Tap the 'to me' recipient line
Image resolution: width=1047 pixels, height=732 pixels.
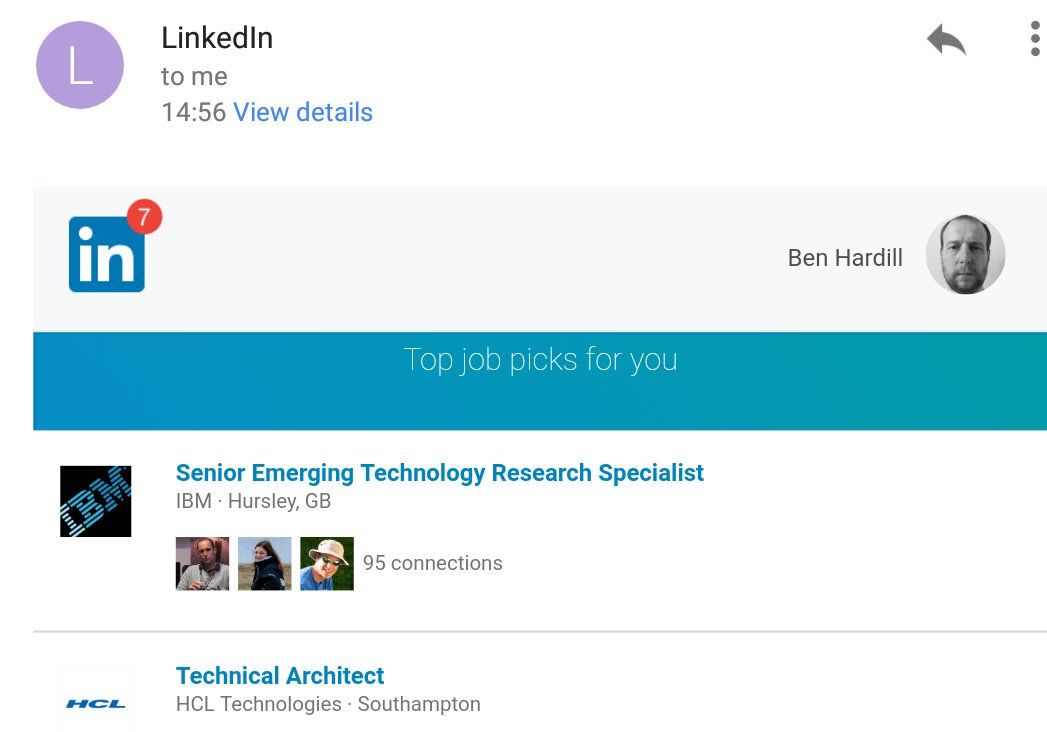[x=194, y=76]
